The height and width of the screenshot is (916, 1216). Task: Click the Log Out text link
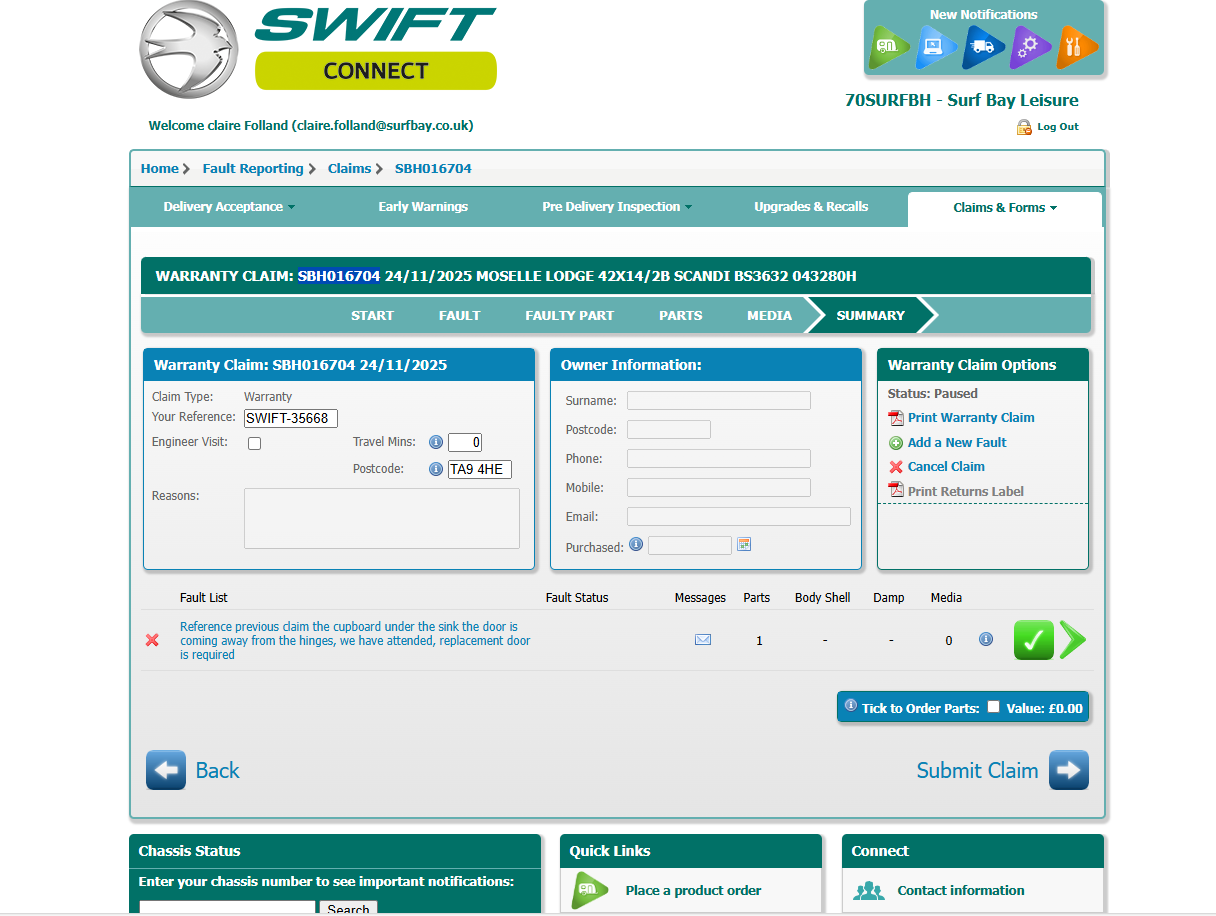1058,127
